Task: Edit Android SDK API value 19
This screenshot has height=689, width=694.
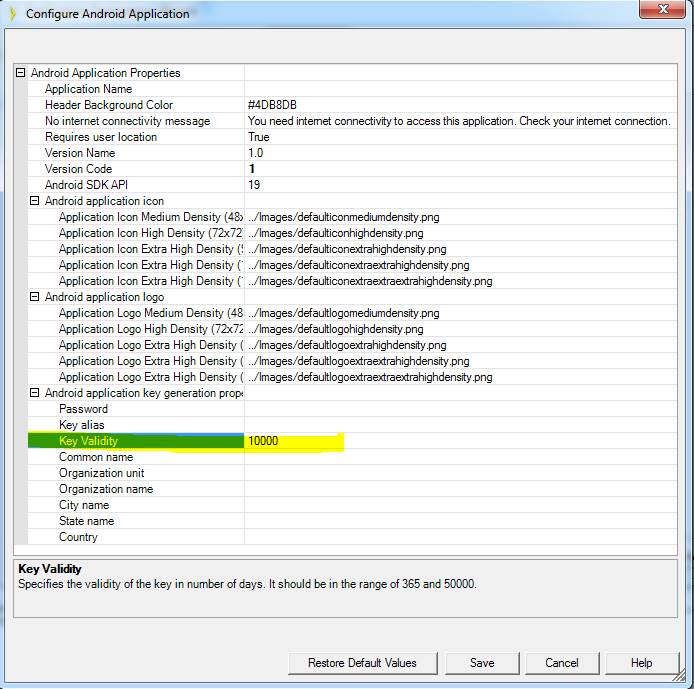Action: 460,185
